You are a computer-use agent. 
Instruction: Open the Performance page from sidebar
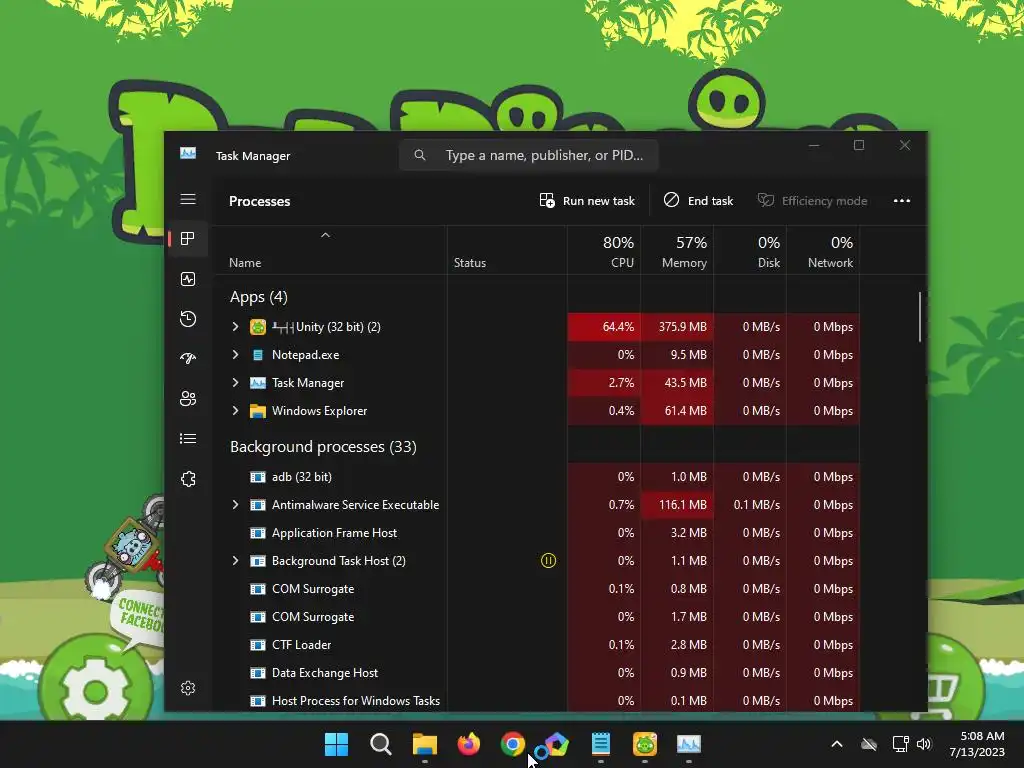point(188,280)
